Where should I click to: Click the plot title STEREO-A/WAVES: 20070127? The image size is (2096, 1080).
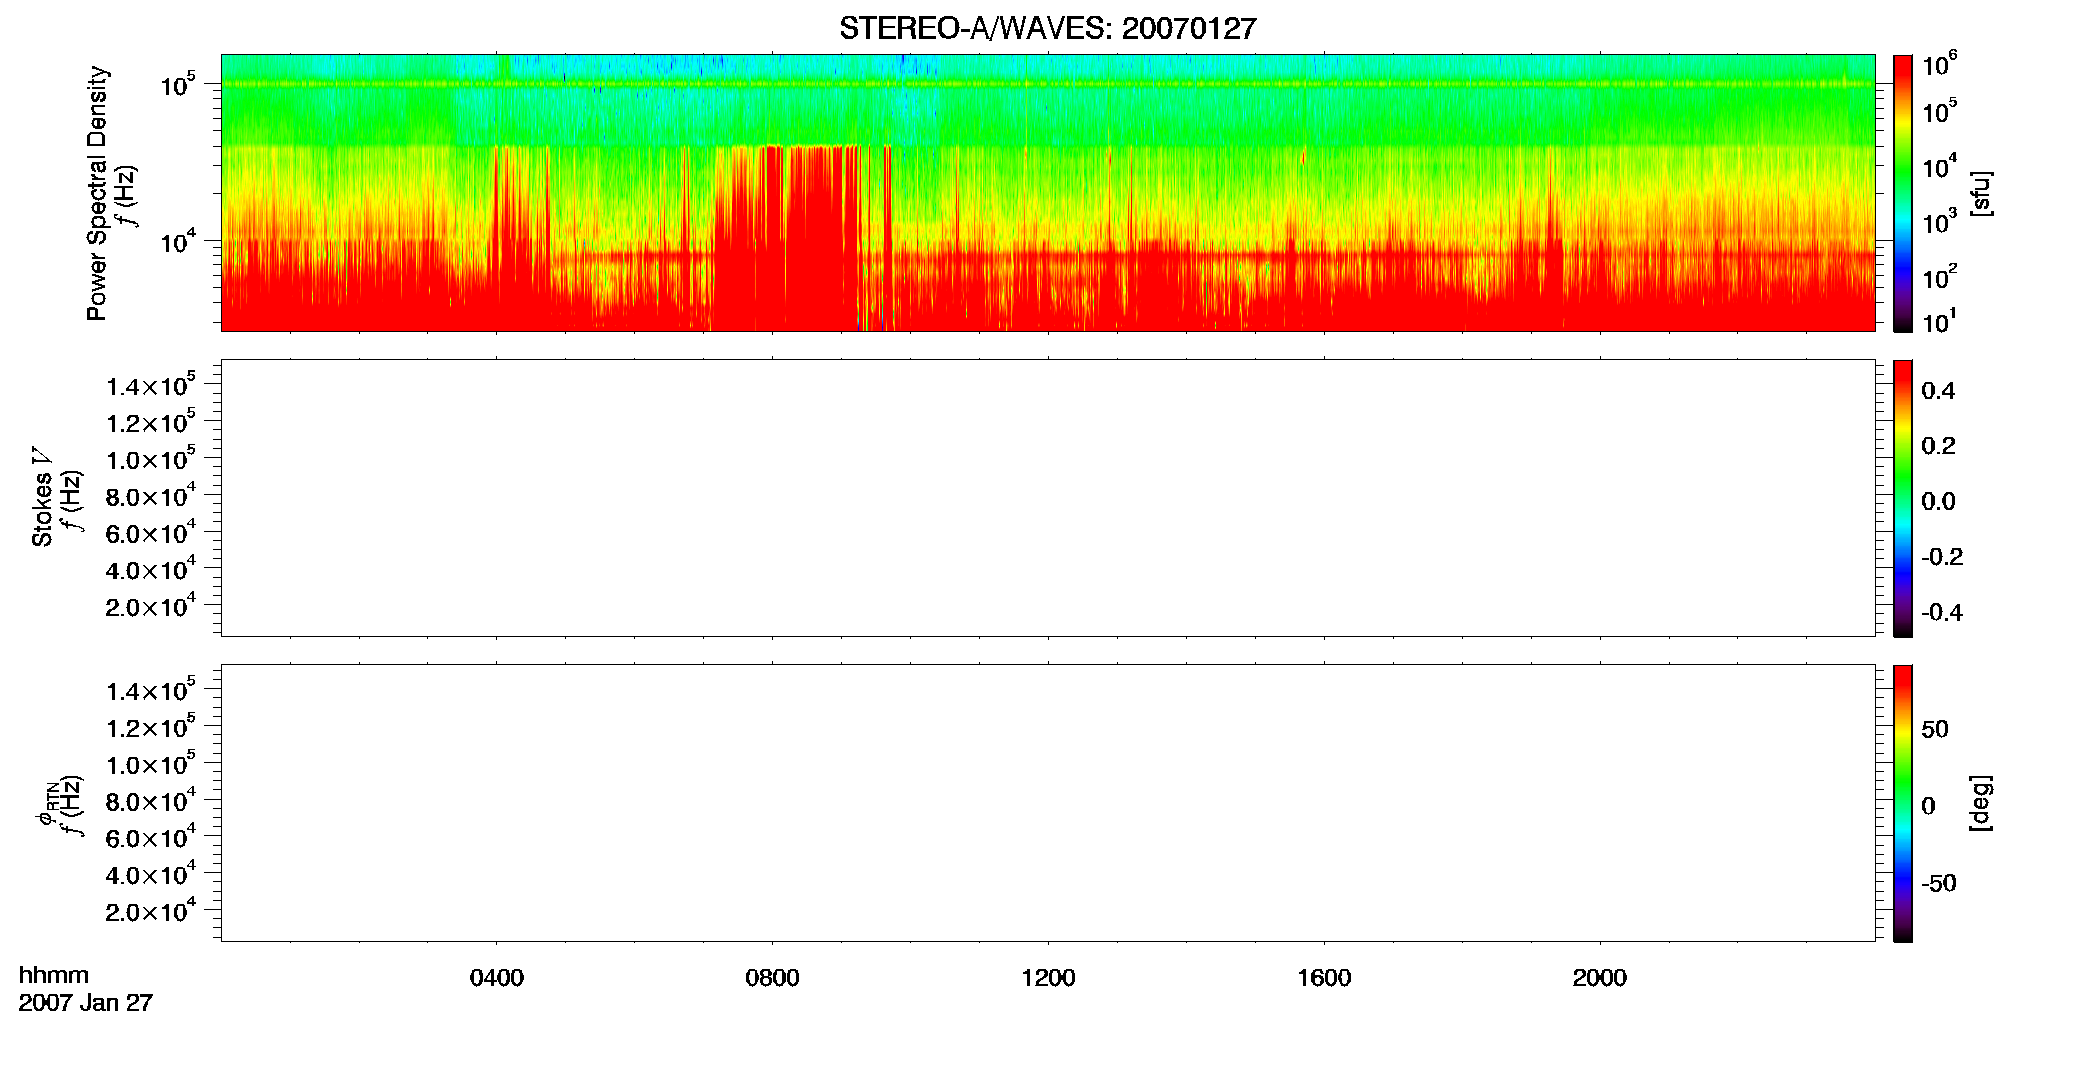(1047, 29)
